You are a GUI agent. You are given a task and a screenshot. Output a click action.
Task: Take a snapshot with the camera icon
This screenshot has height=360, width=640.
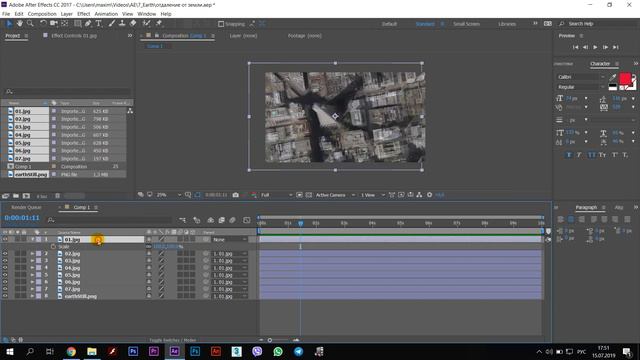(x=236, y=195)
